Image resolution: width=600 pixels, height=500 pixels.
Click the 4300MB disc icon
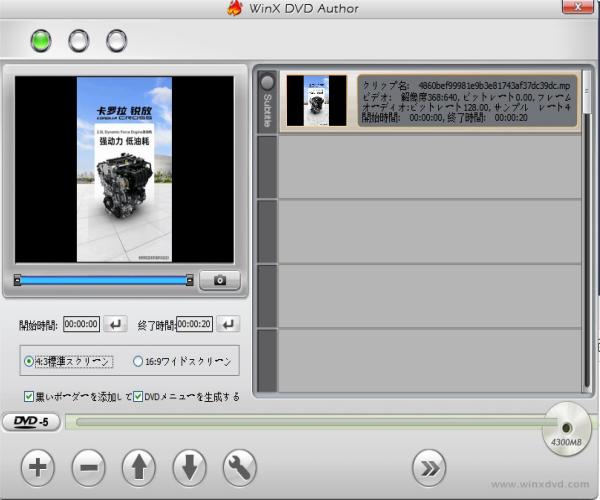(x=567, y=429)
